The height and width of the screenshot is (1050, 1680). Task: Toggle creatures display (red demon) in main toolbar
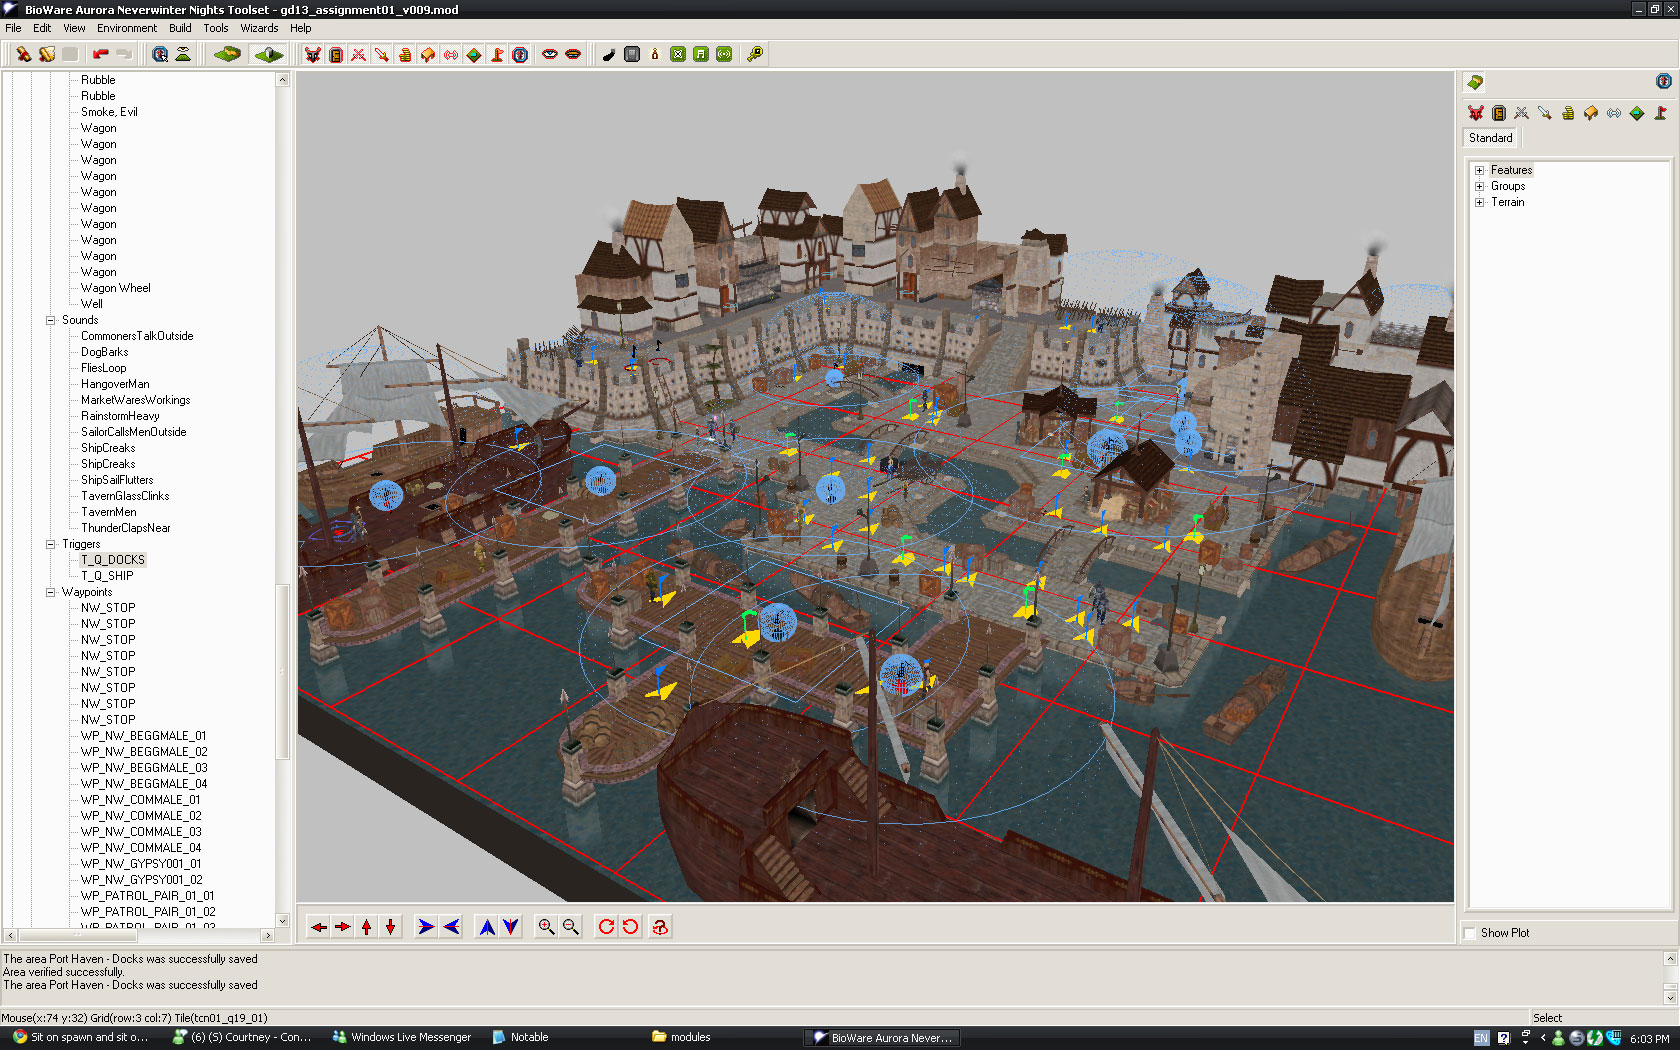[313, 54]
